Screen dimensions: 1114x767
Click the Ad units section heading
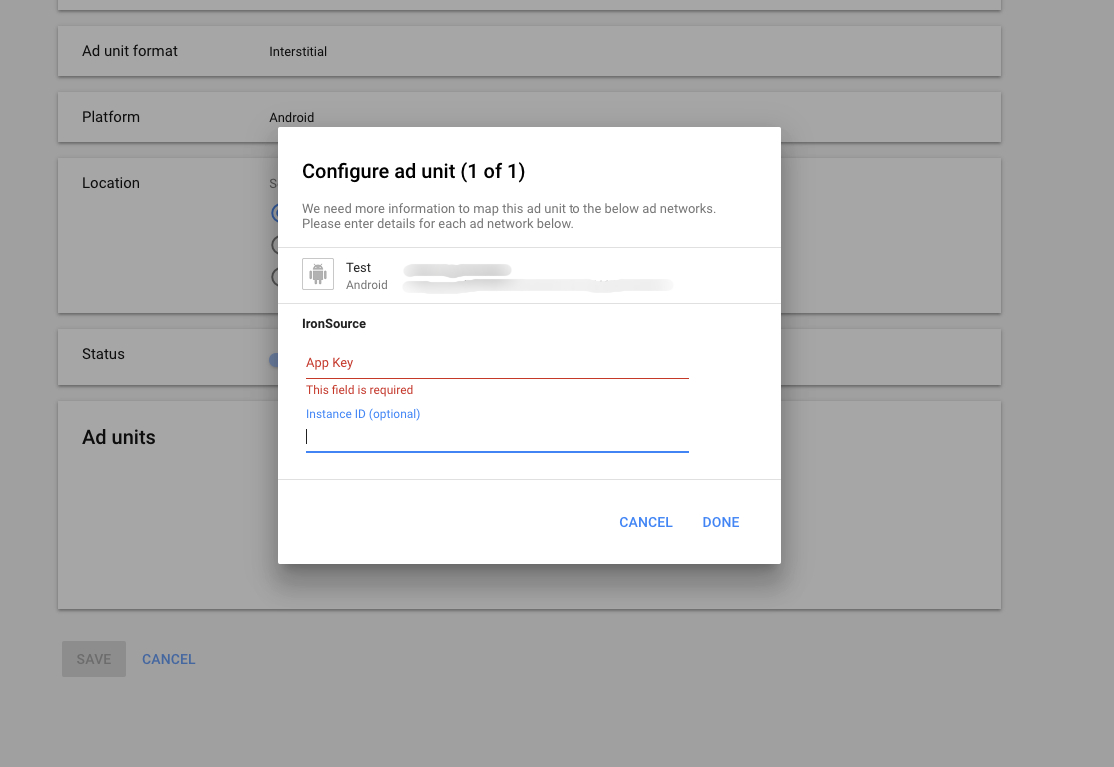119,437
